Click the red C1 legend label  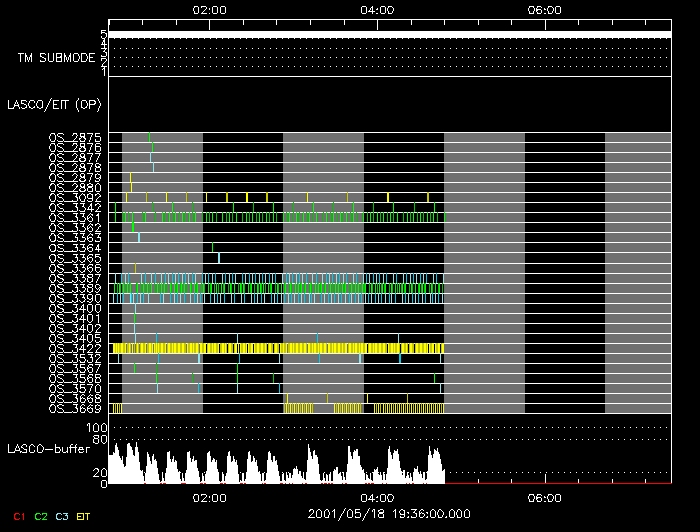17,517
